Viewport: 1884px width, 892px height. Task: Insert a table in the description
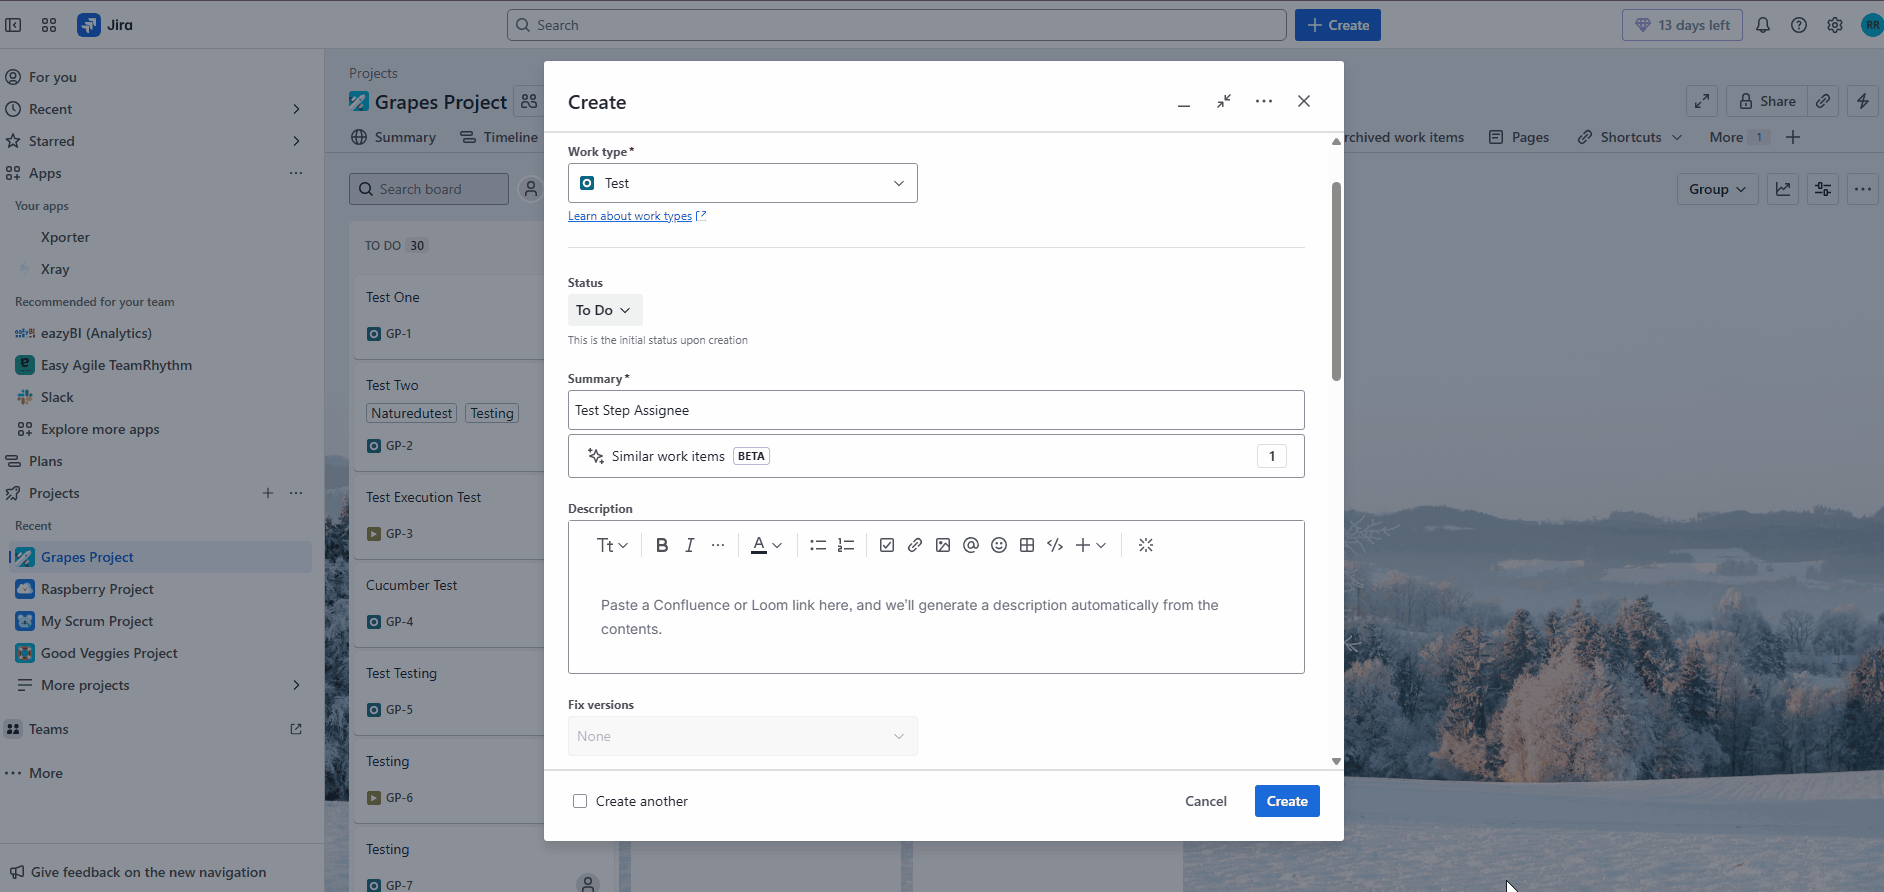pyautogui.click(x=1027, y=545)
